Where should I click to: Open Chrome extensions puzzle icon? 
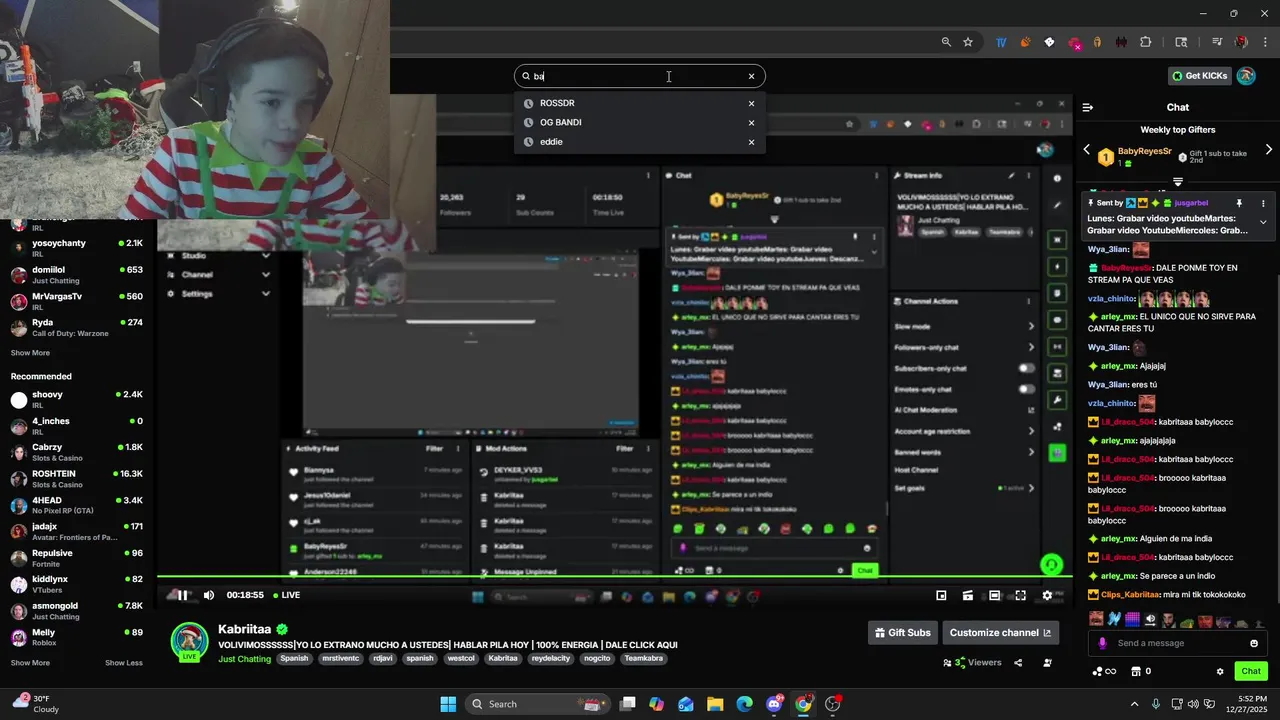click(1146, 42)
